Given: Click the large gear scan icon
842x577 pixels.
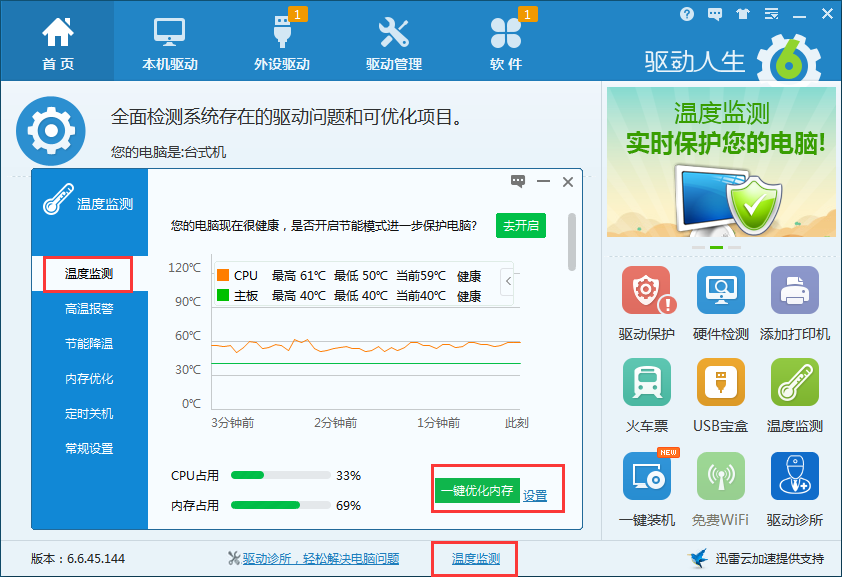Looking at the screenshot, I should [x=51, y=130].
